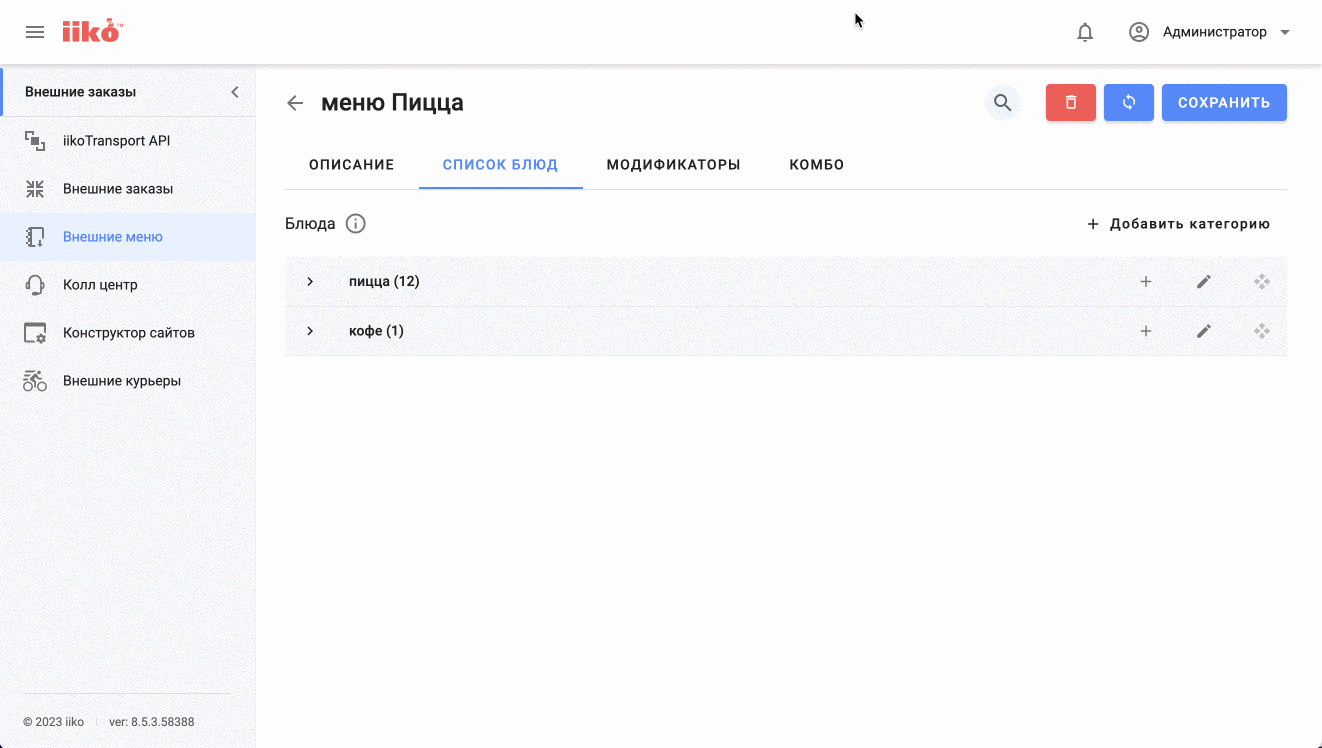The height and width of the screenshot is (748, 1322).
Task: Click the red delete menu button
Action: pyautogui.click(x=1070, y=103)
